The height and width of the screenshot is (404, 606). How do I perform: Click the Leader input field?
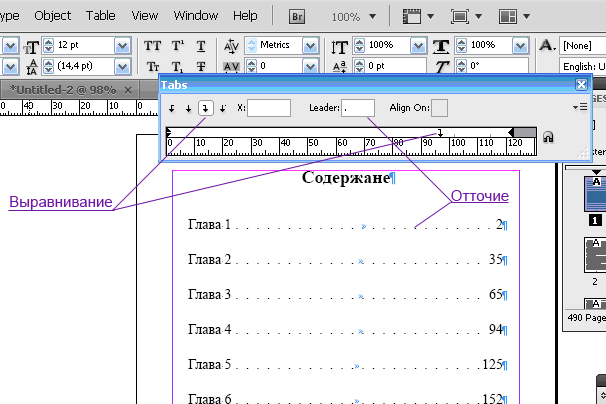coord(358,108)
